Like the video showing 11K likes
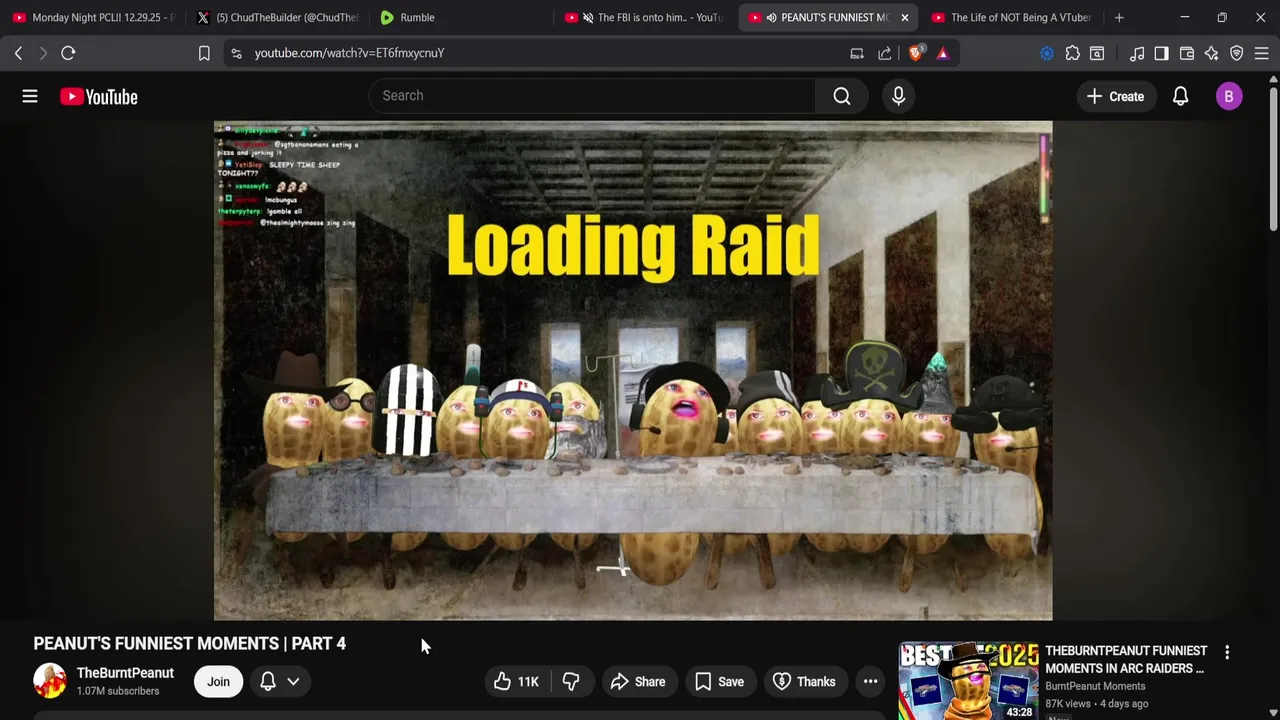This screenshot has width=1280, height=720. (x=516, y=682)
